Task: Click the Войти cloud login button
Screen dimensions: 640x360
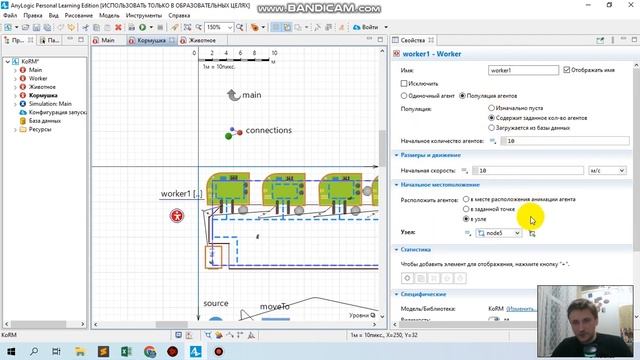Action: coord(365,27)
